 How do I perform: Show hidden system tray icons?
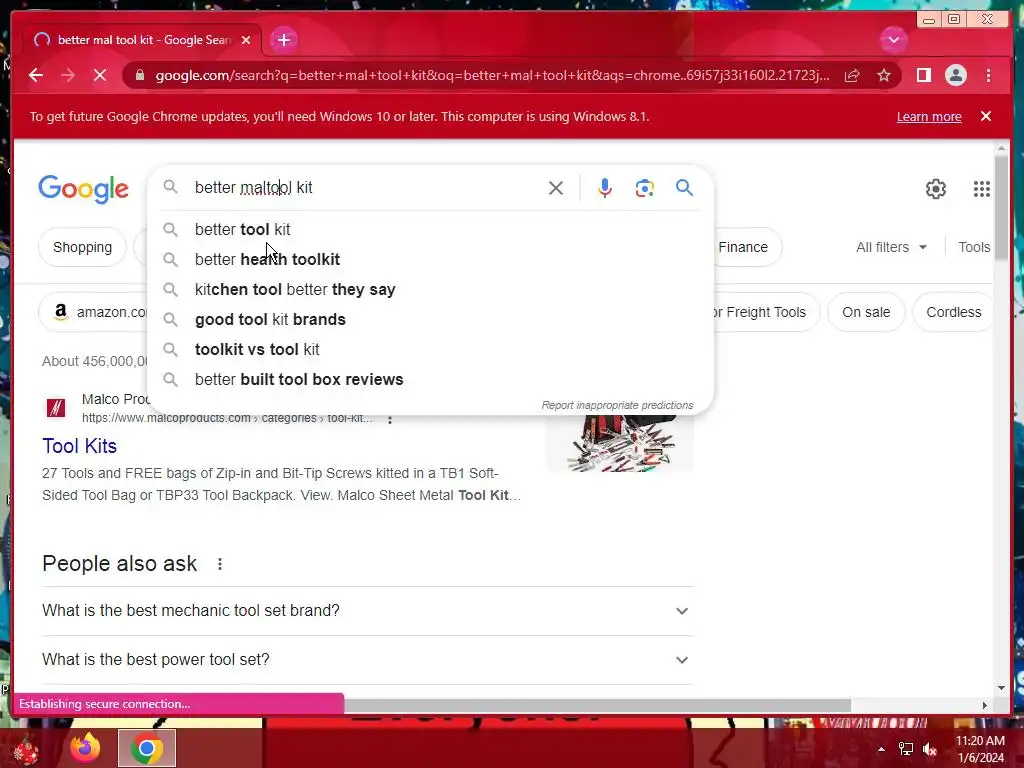pos(881,749)
